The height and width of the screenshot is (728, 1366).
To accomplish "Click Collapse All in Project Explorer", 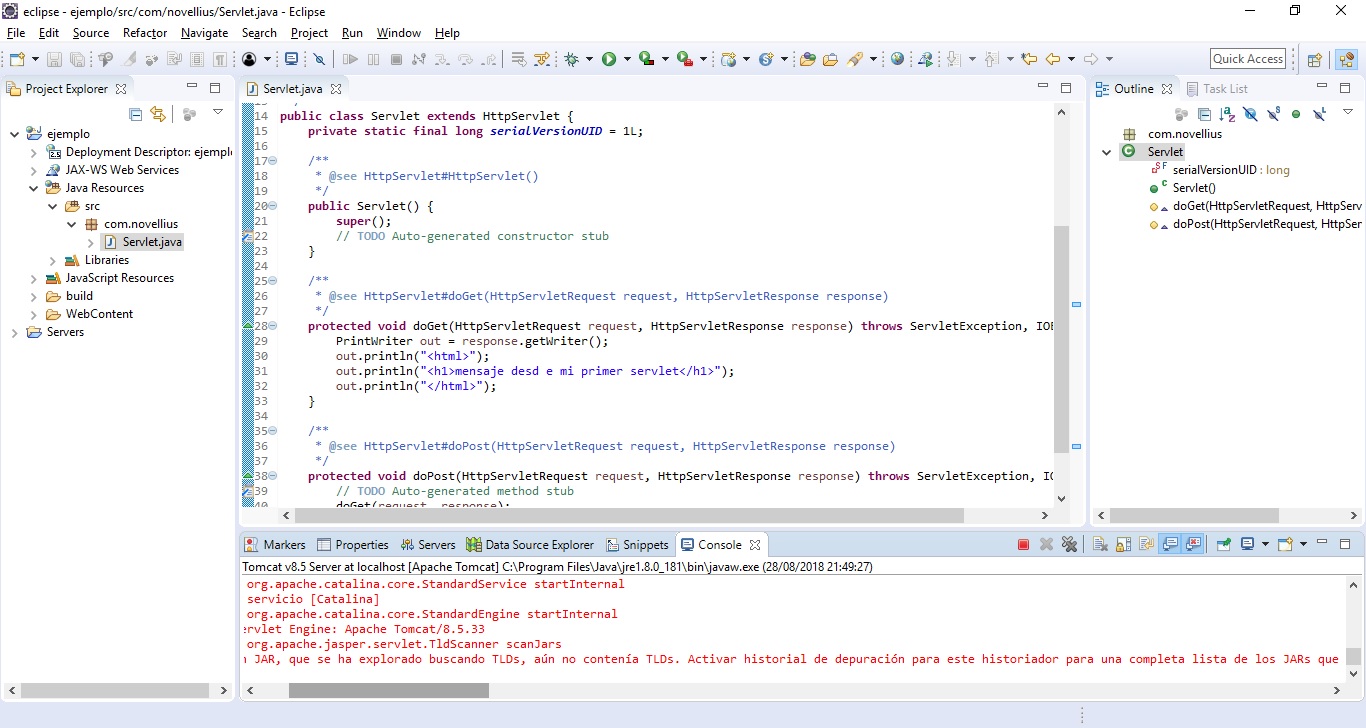I will click(x=135, y=114).
